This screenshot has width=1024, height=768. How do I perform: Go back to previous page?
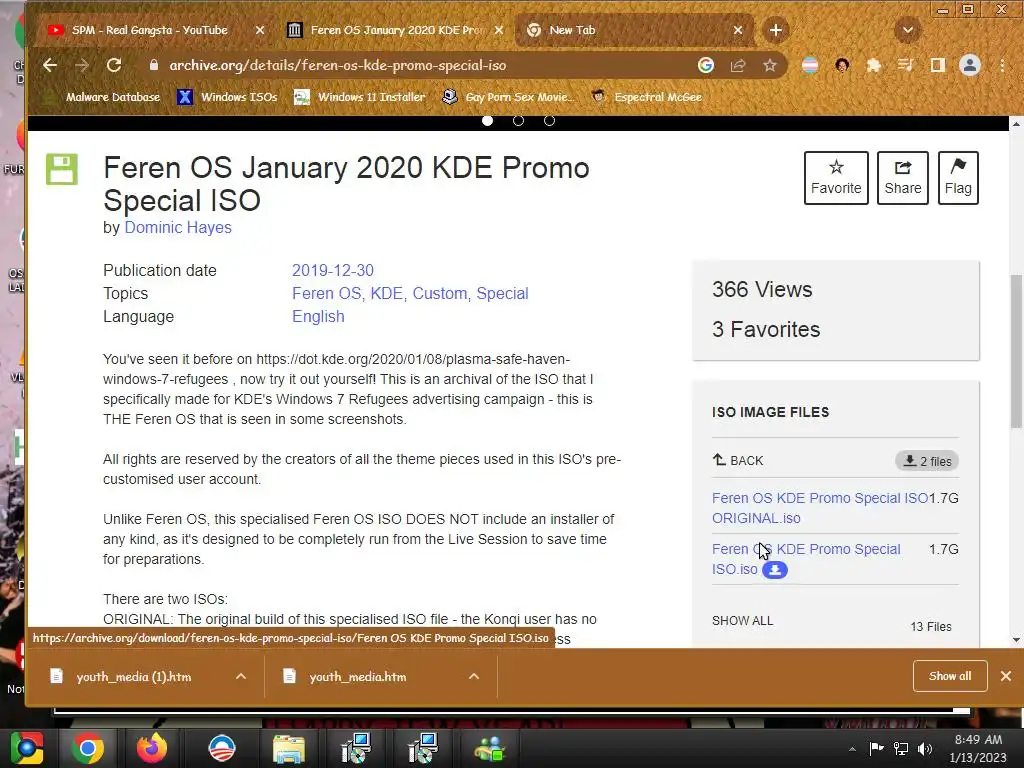(x=50, y=65)
